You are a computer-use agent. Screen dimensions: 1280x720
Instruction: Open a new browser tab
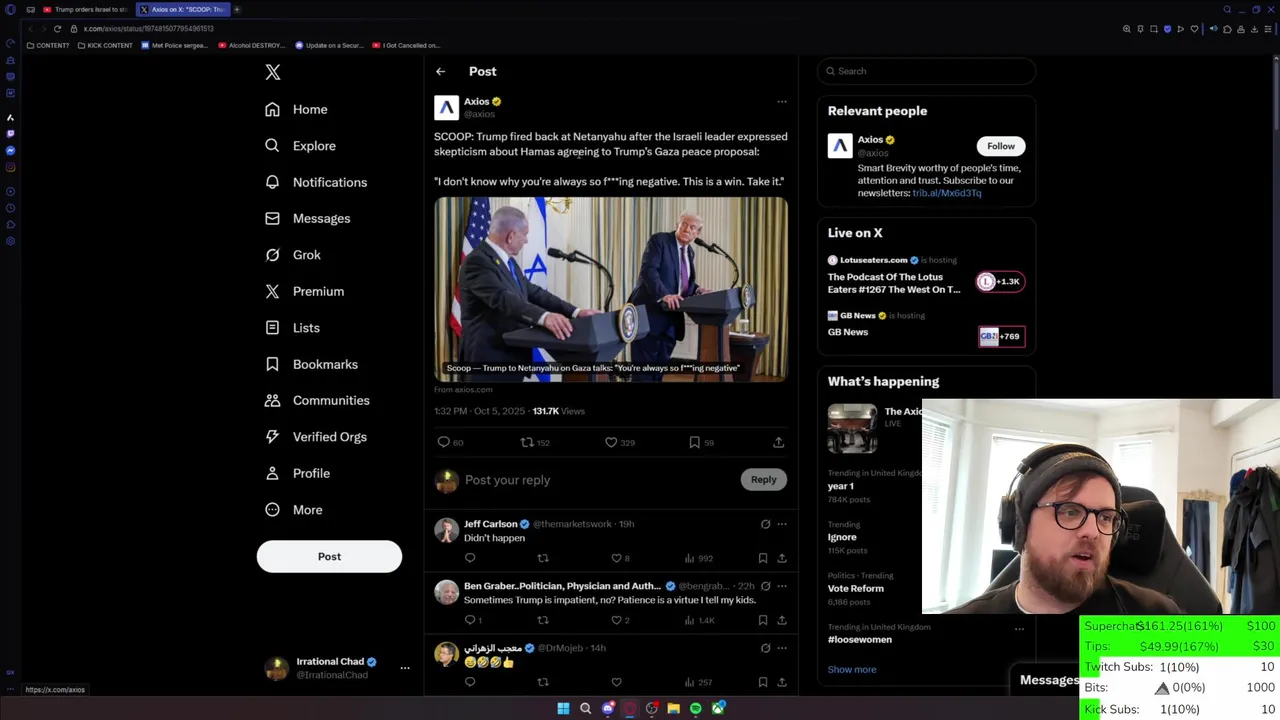[237, 9]
